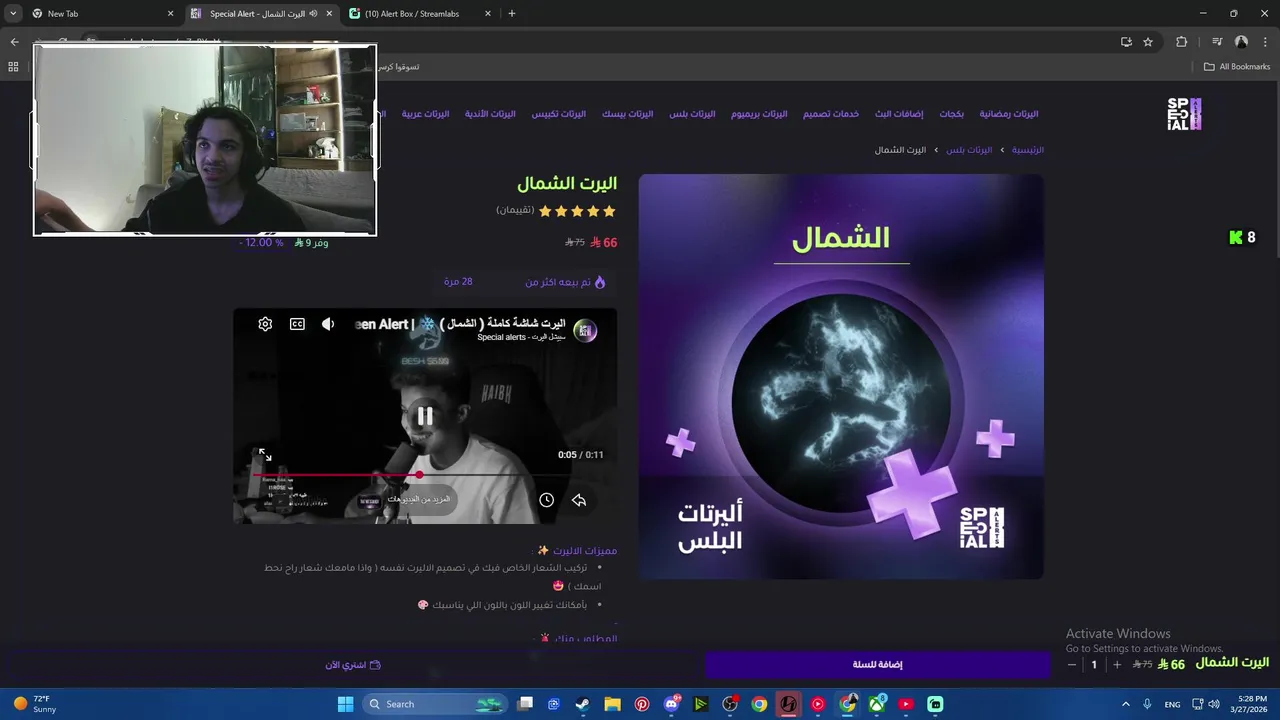Decrease quantity with the minus button

1072,665
